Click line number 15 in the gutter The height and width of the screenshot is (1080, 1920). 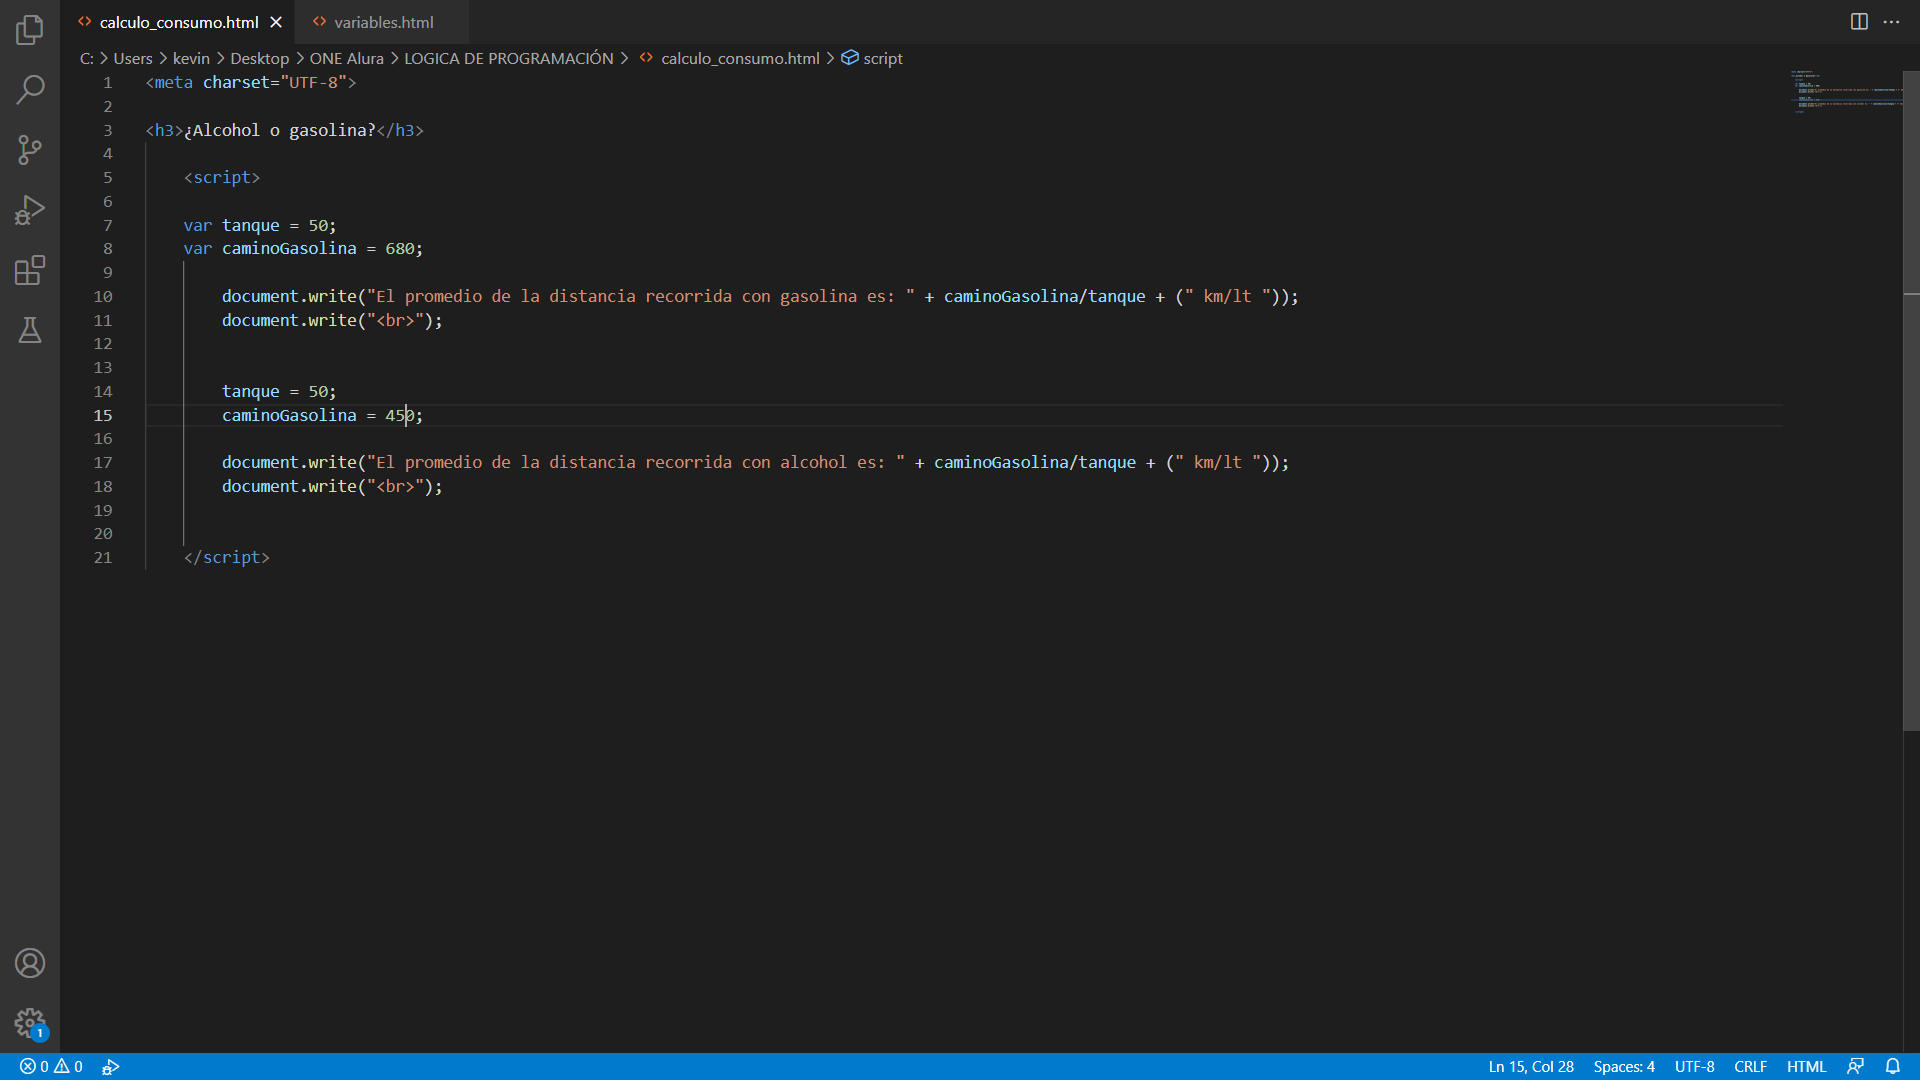point(103,415)
